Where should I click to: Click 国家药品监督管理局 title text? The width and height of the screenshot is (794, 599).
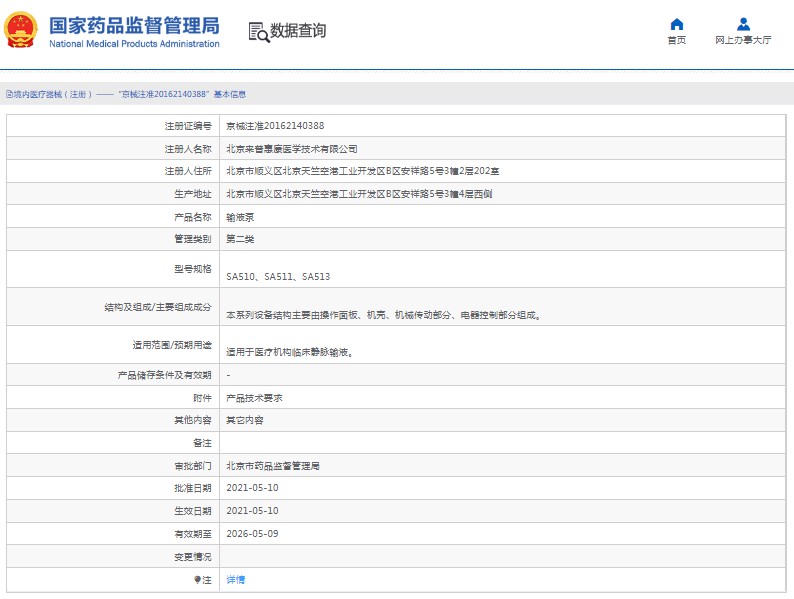[x=134, y=25]
